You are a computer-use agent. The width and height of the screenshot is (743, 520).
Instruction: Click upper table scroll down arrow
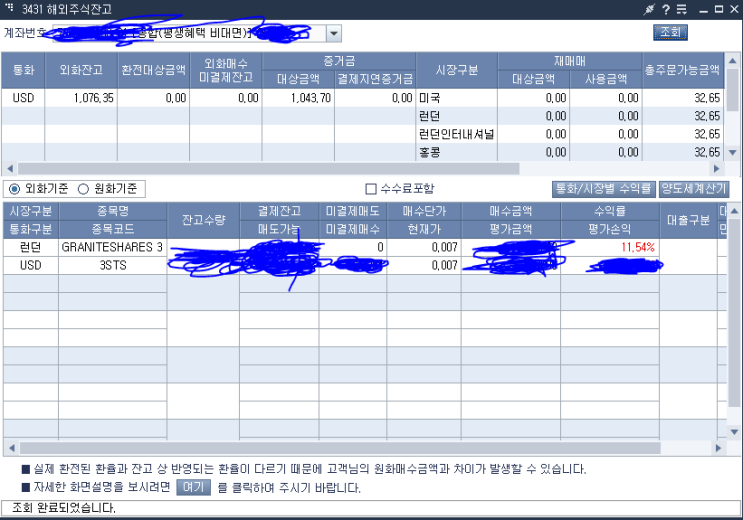[x=733, y=153]
